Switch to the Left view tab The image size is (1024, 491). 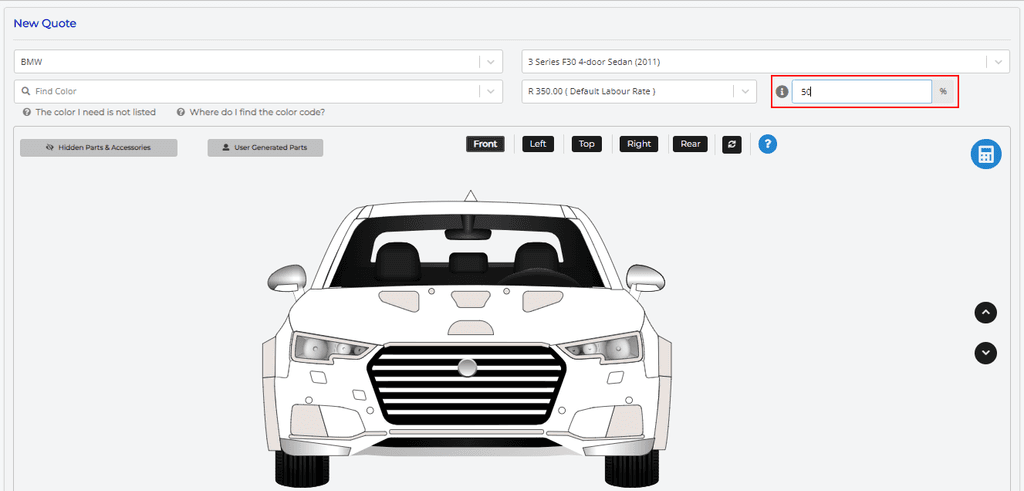(x=538, y=144)
